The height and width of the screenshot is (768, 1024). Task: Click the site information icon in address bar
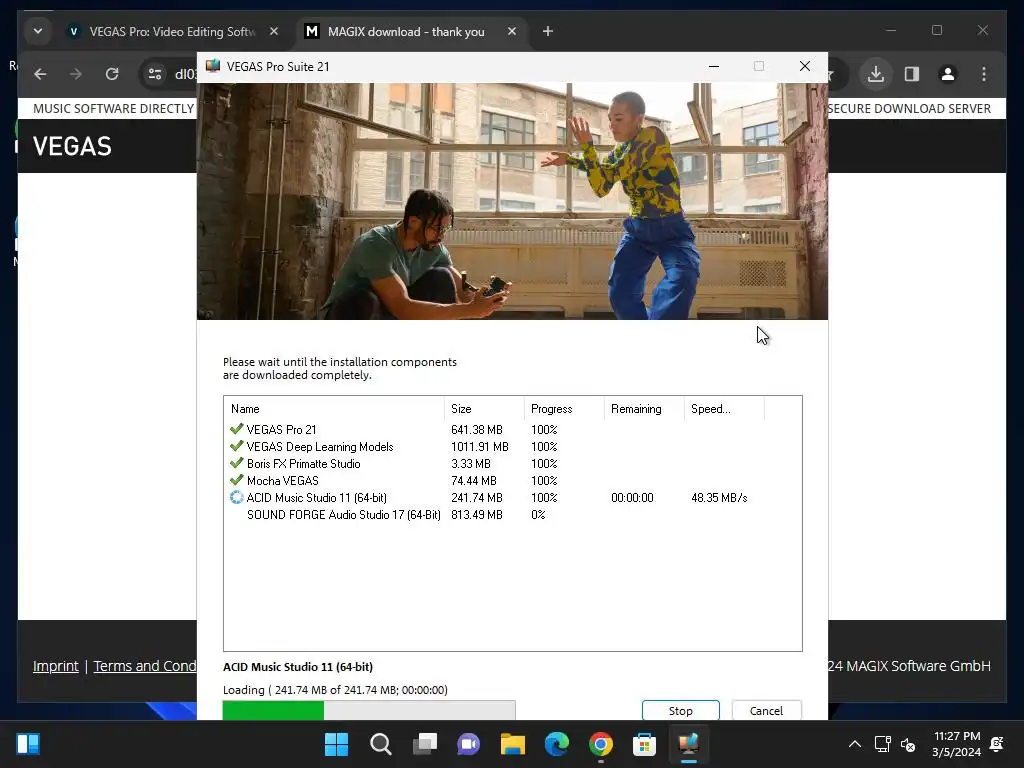[155, 74]
